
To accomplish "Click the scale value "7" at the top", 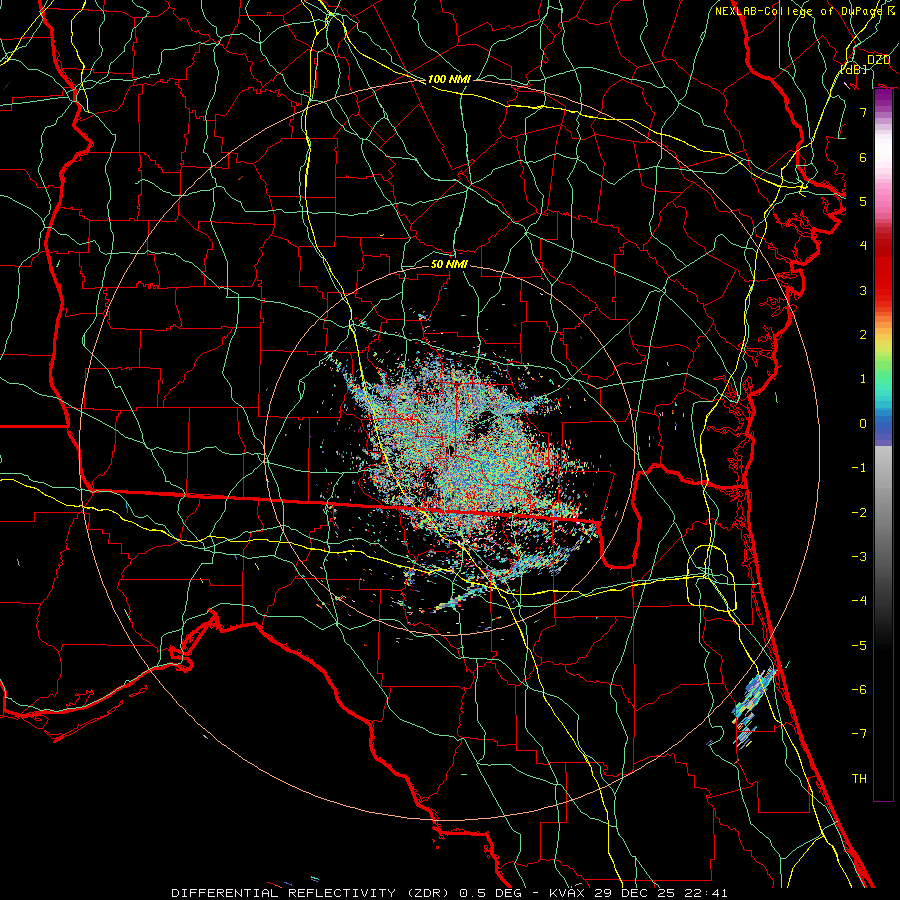I will (863, 112).
